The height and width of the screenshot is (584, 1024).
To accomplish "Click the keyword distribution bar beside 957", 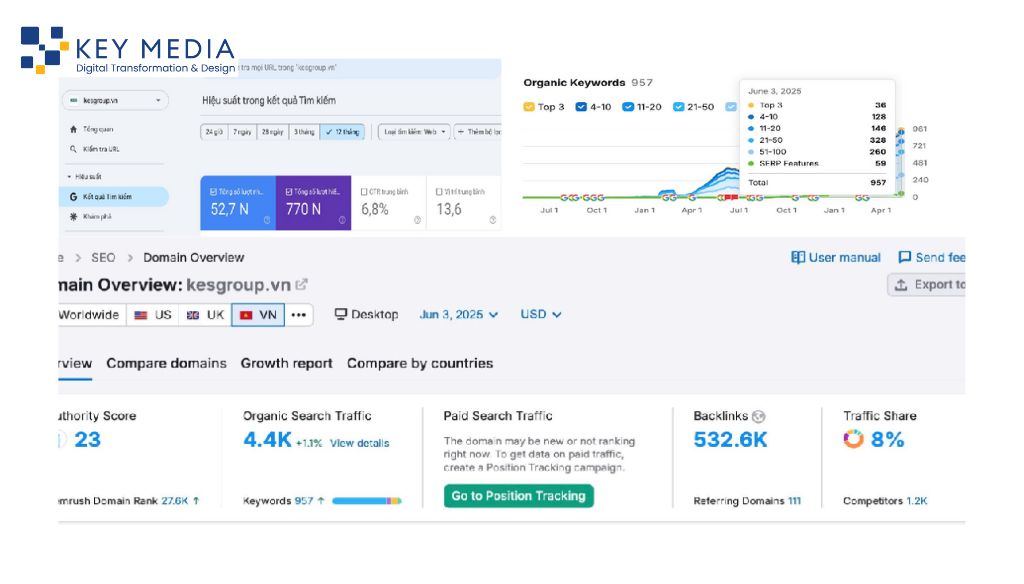I will click(x=366, y=501).
